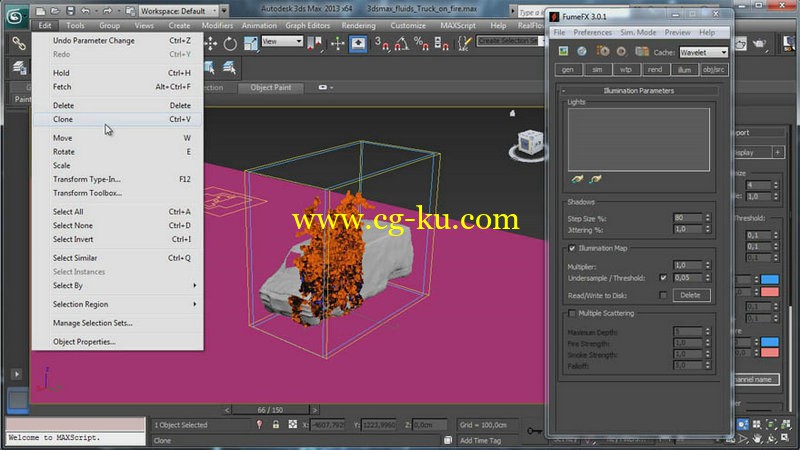Toggle the Illumination Map checkbox

pyautogui.click(x=572, y=248)
